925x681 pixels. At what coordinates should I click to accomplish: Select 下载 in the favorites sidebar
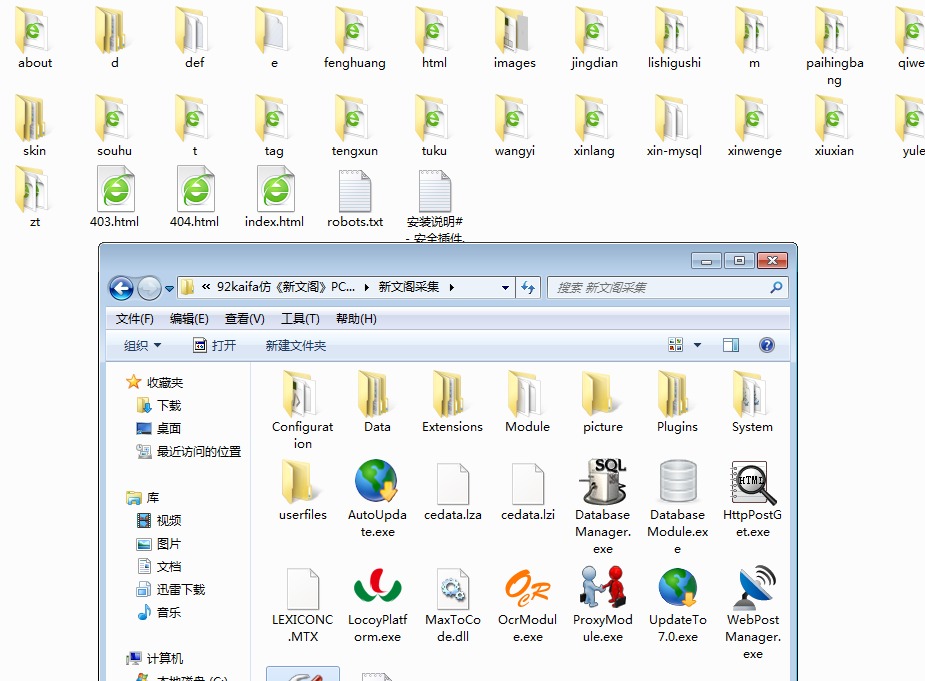(x=169, y=405)
